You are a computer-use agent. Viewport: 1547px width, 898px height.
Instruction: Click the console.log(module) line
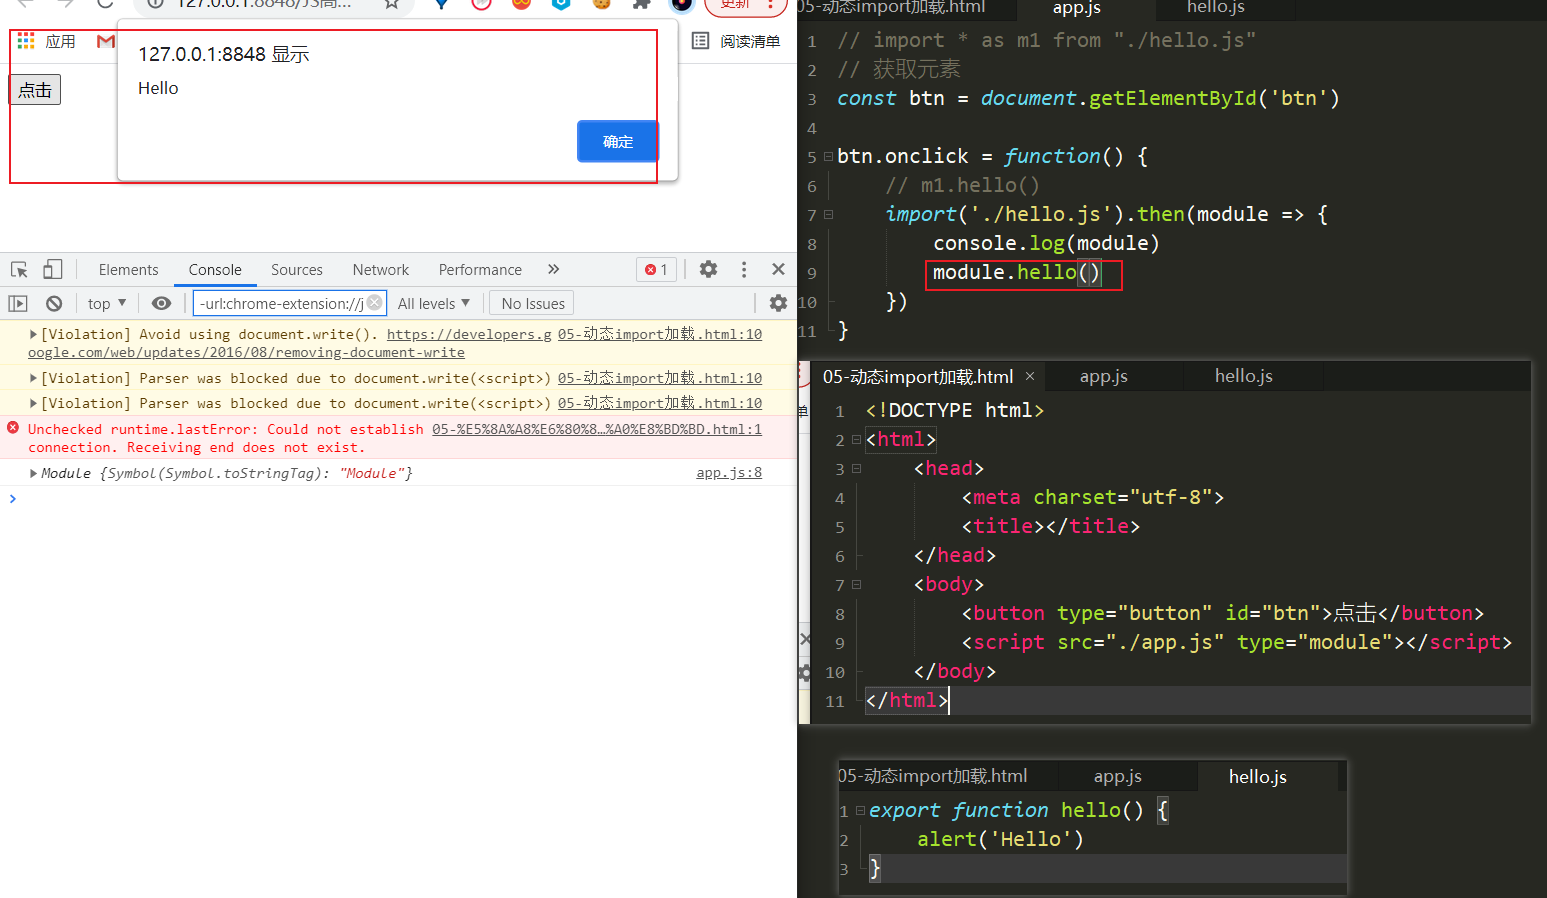coord(1046,244)
